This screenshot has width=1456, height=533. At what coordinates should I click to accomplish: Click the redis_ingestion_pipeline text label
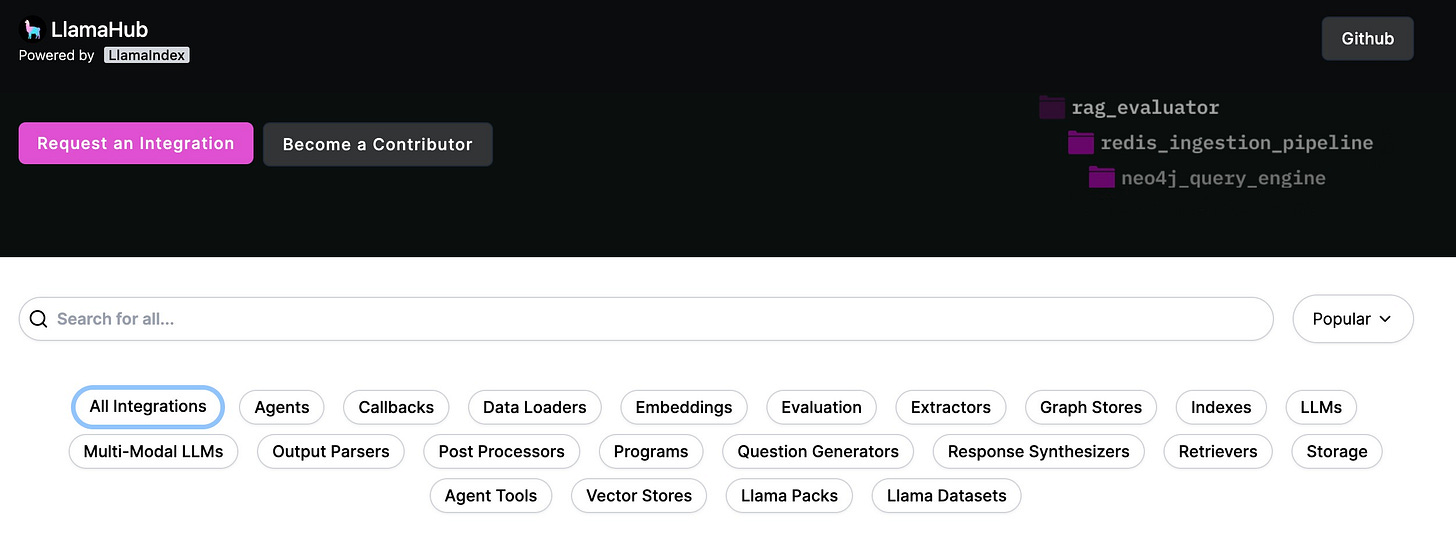point(1237,143)
